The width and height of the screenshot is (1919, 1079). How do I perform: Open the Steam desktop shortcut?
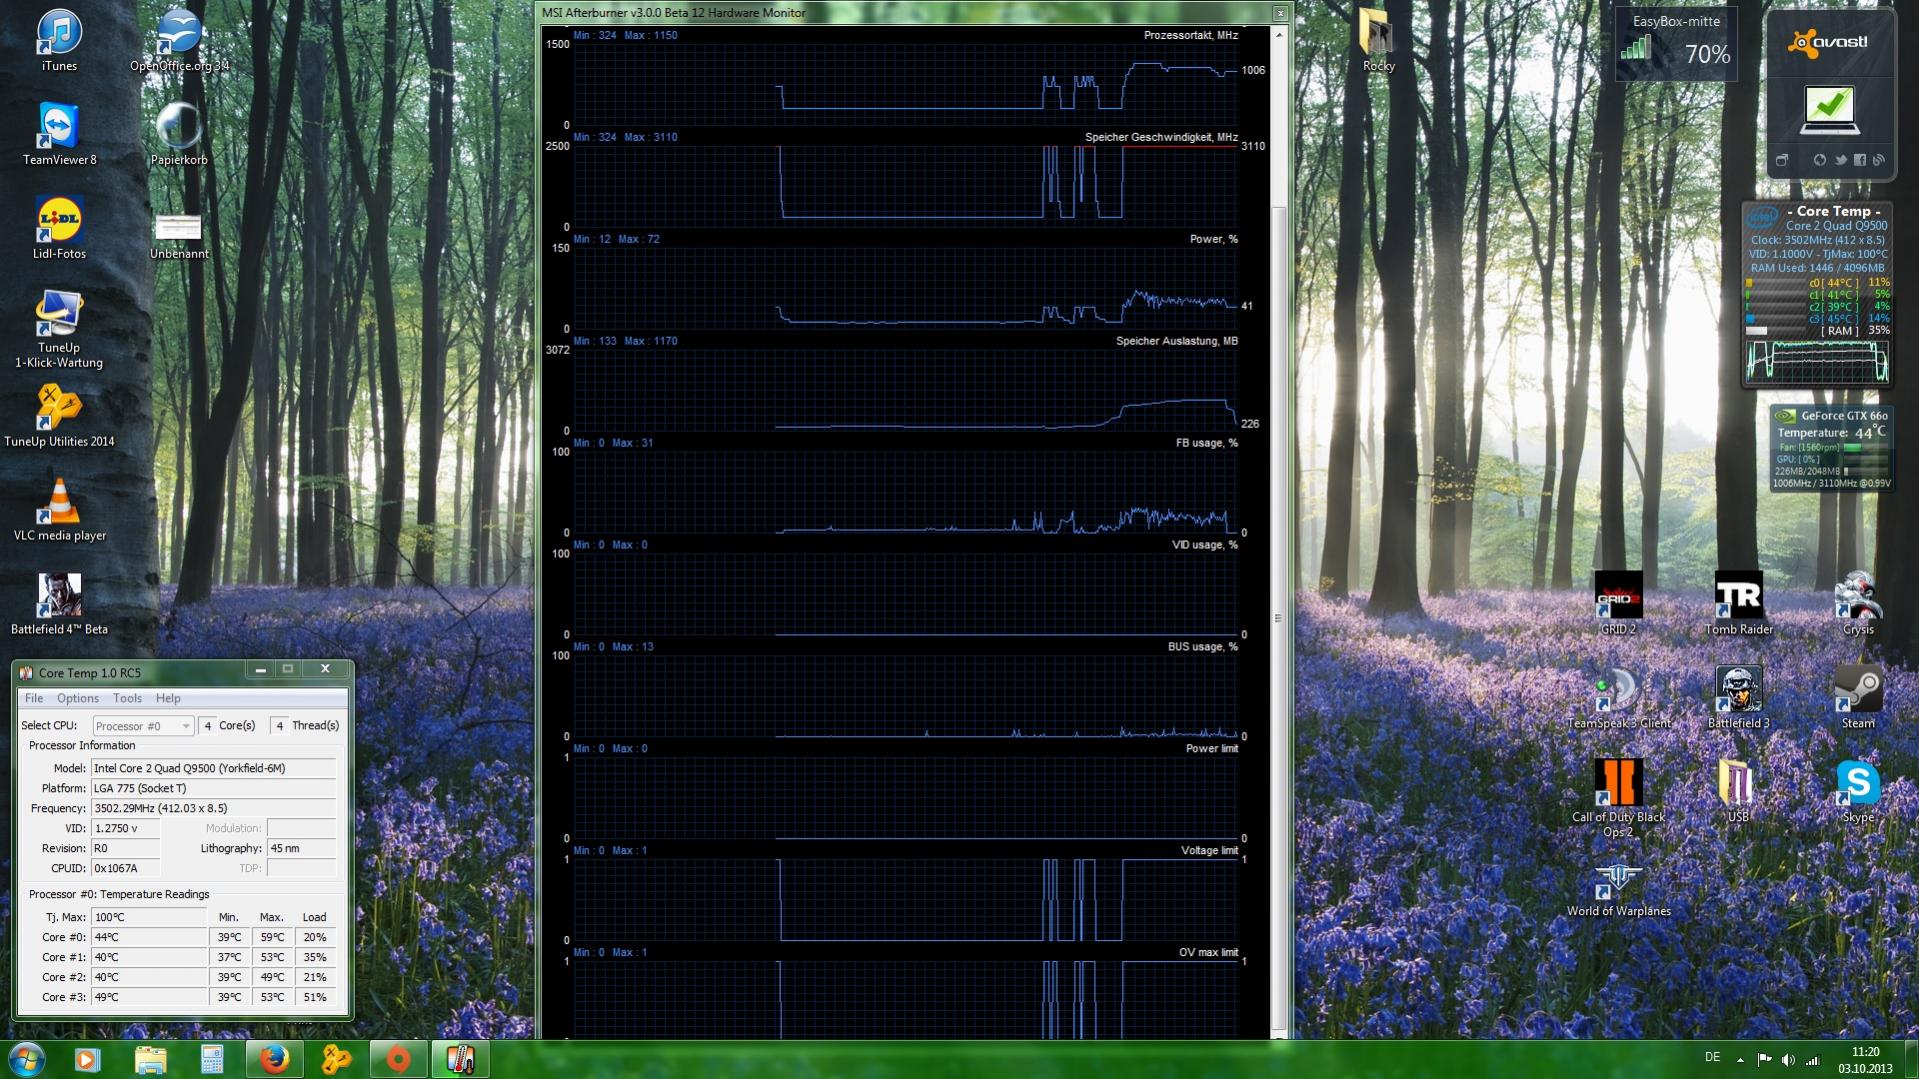point(1858,699)
